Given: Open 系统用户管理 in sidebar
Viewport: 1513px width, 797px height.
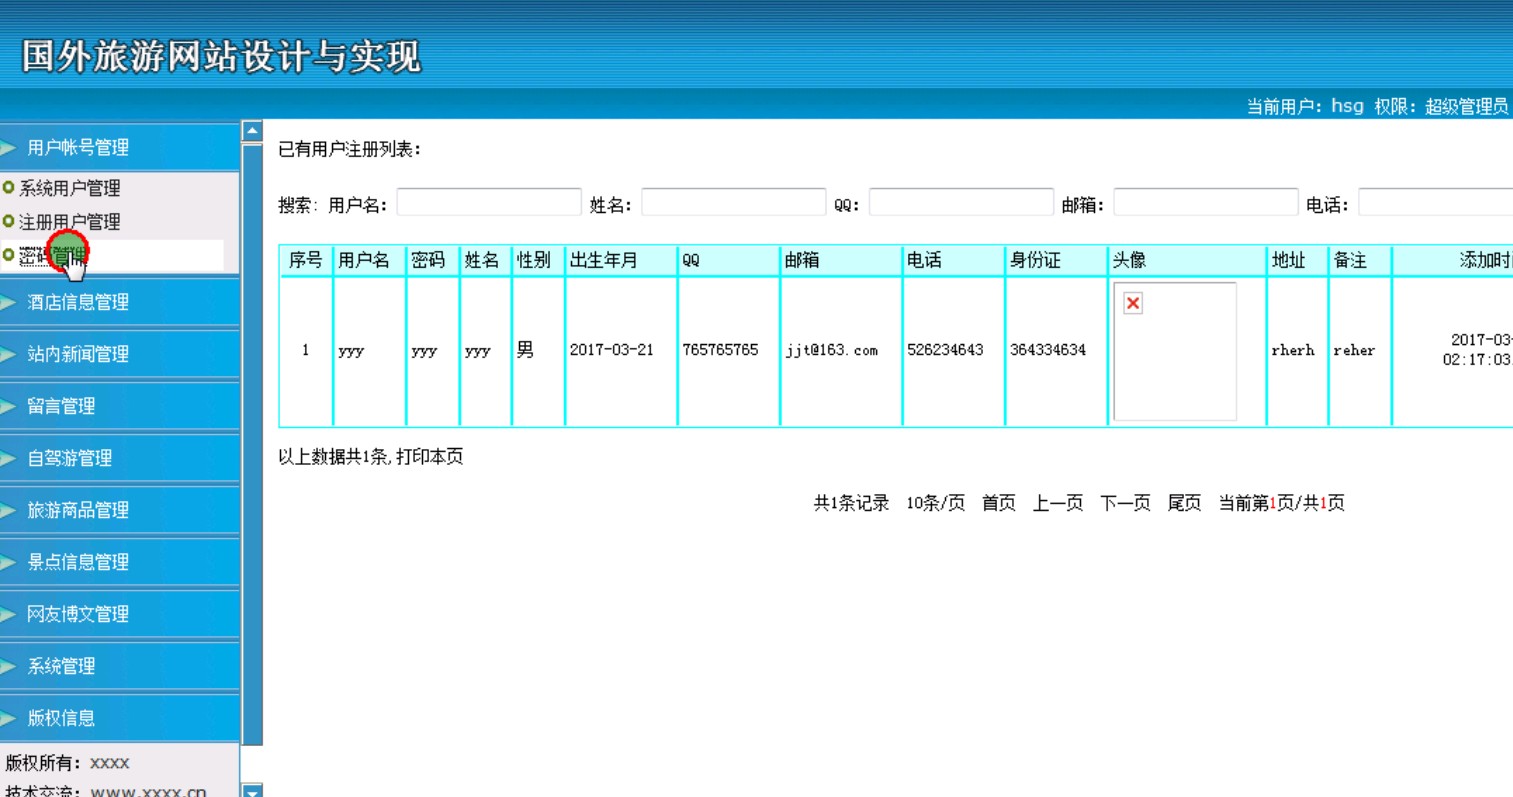Looking at the screenshot, I should [x=70, y=188].
